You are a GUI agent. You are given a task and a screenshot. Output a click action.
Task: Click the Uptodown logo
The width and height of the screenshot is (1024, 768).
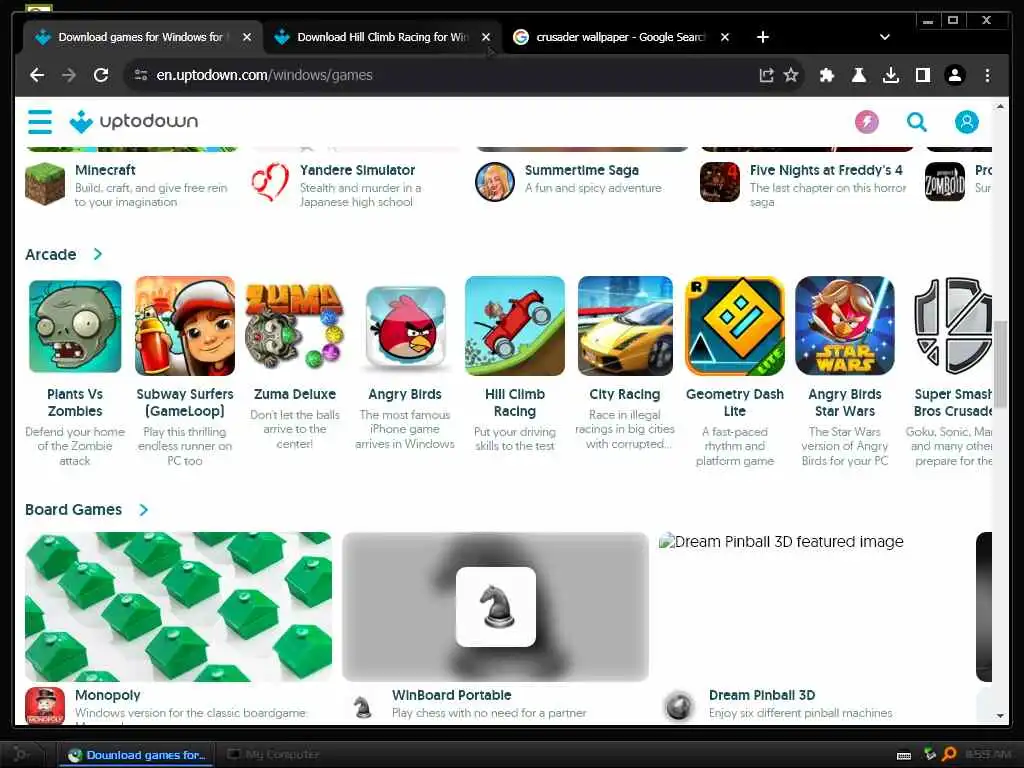[x=134, y=121]
